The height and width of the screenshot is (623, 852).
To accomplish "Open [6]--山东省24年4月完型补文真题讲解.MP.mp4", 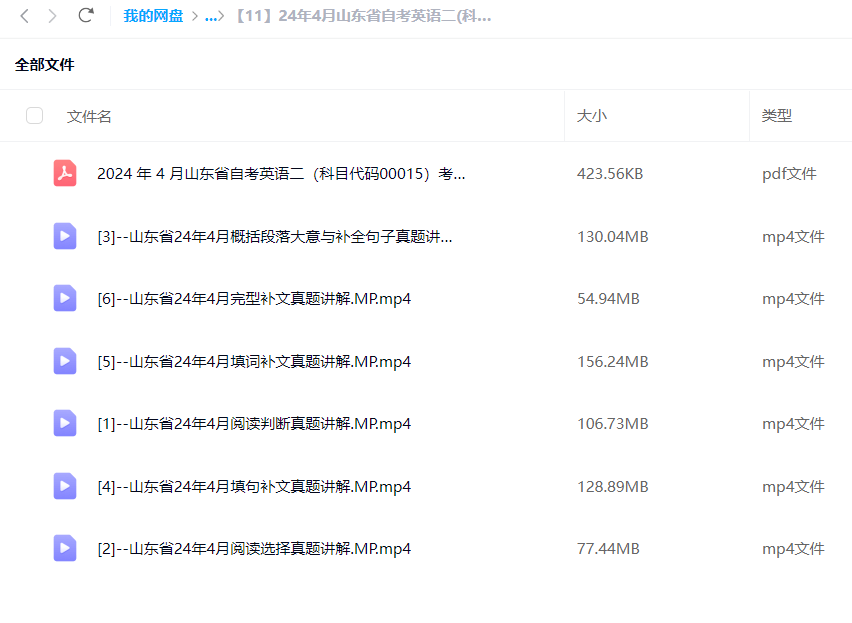I will click(254, 299).
